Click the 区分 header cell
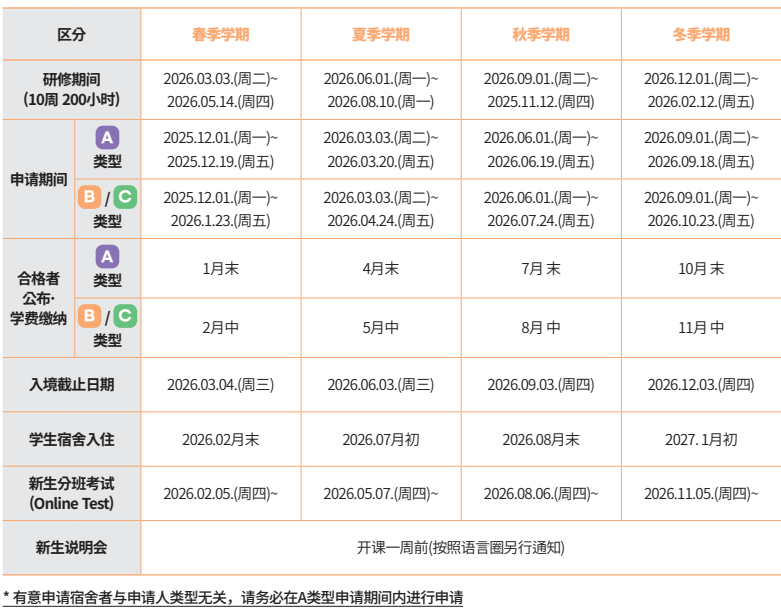This screenshot has height=609, width=781. pos(71,34)
